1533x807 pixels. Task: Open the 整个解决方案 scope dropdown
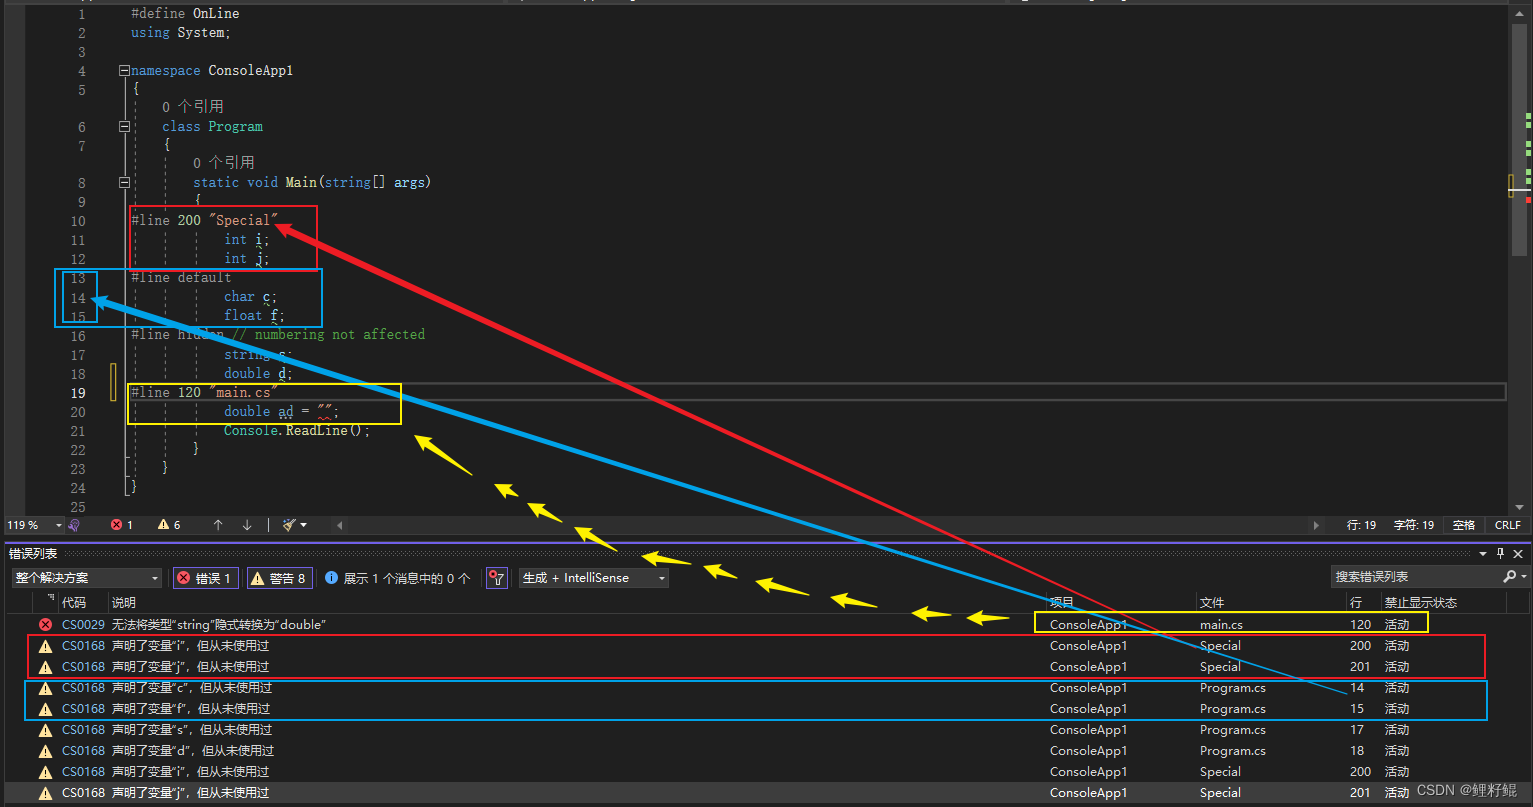(87, 578)
